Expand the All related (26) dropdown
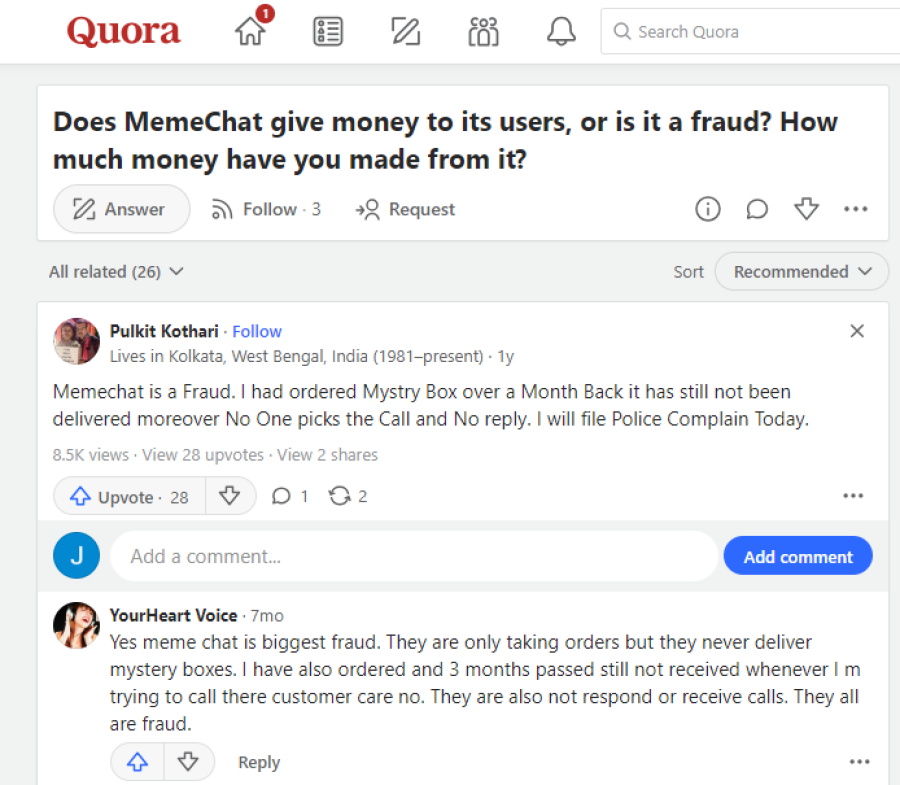This screenshot has width=900, height=785. coord(116,271)
